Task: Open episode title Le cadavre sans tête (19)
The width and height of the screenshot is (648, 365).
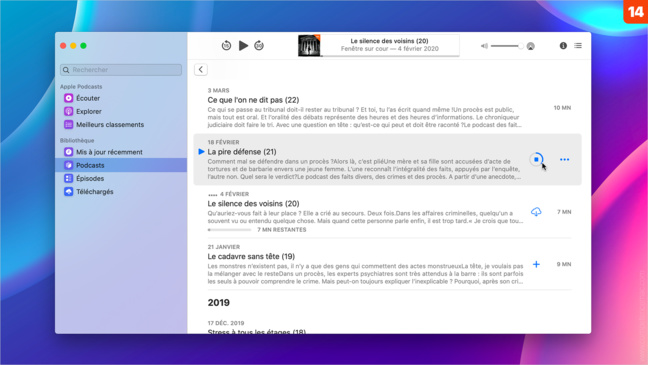Action: [x=251, y=256]
